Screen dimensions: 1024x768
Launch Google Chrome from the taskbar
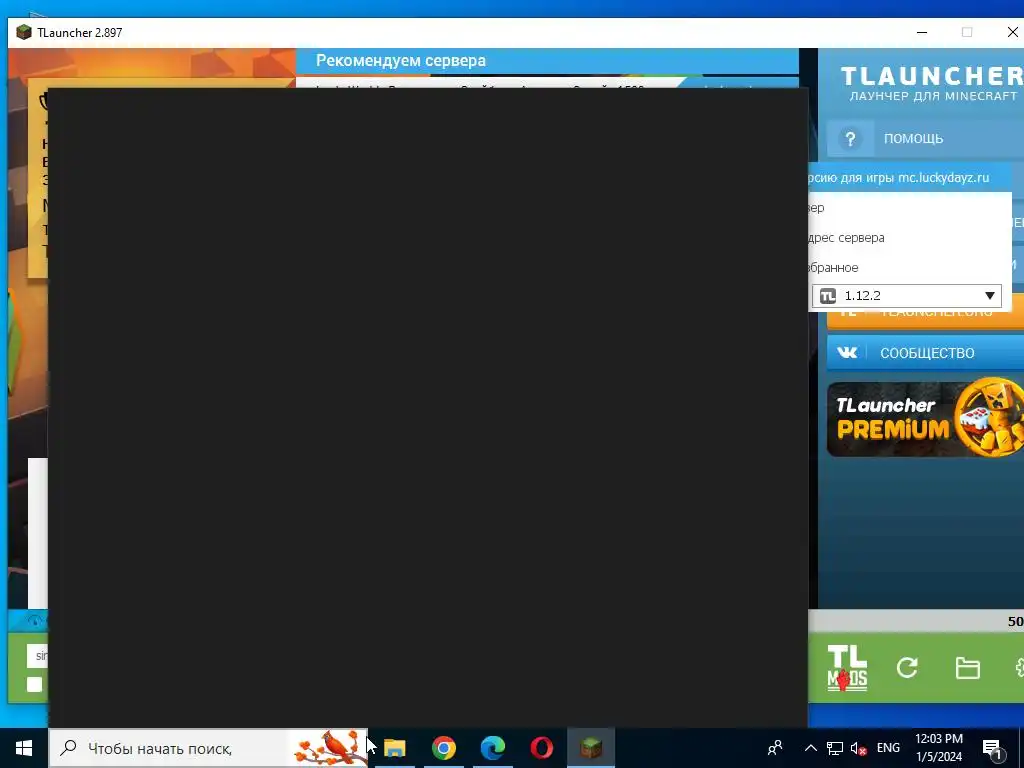click(443, 748)
